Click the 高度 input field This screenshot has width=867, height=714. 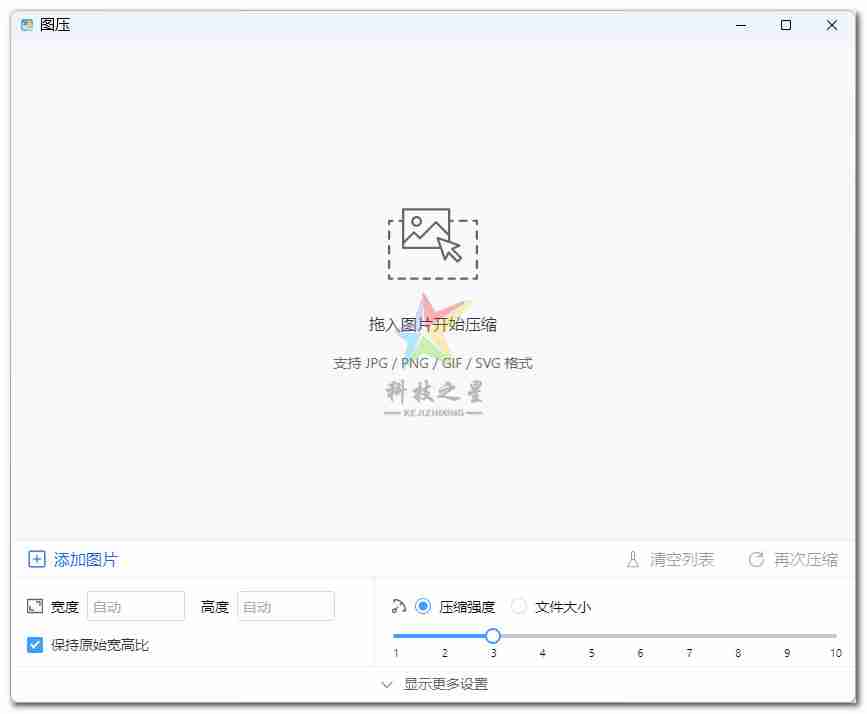[x=286, y=607]
